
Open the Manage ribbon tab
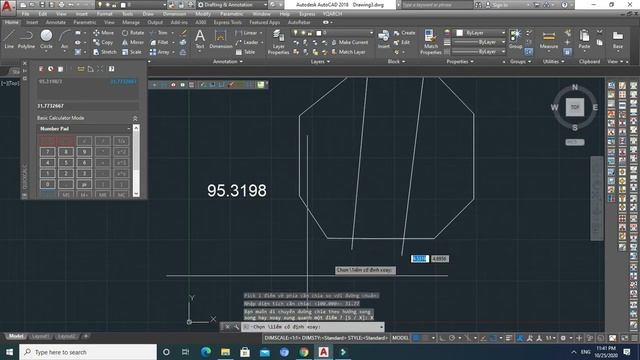tap(131, 22)
